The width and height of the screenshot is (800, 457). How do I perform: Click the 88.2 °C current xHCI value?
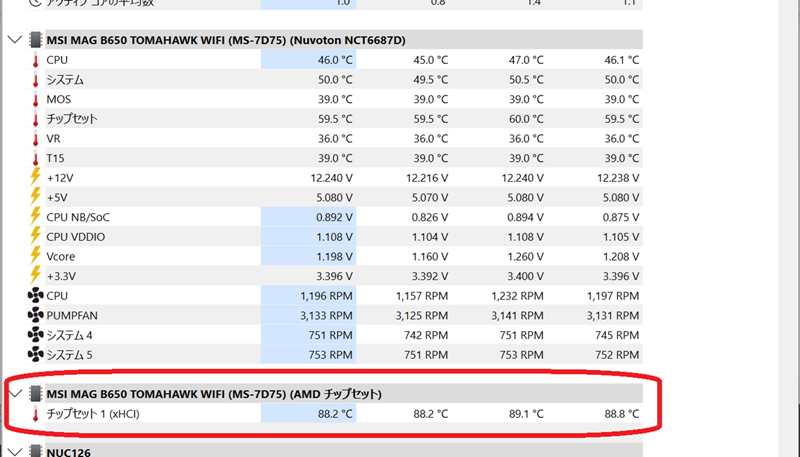pos(335,414)
